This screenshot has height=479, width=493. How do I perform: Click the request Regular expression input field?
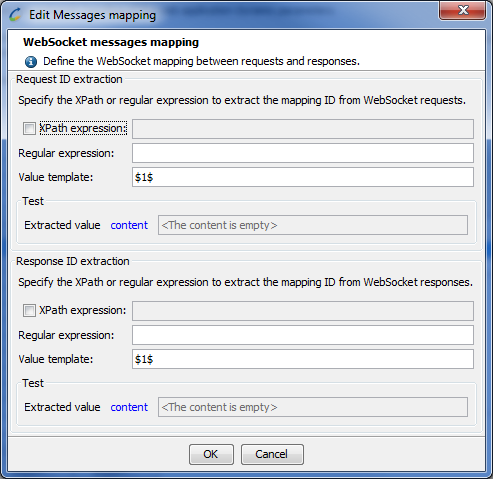click(x=303, y=153)
